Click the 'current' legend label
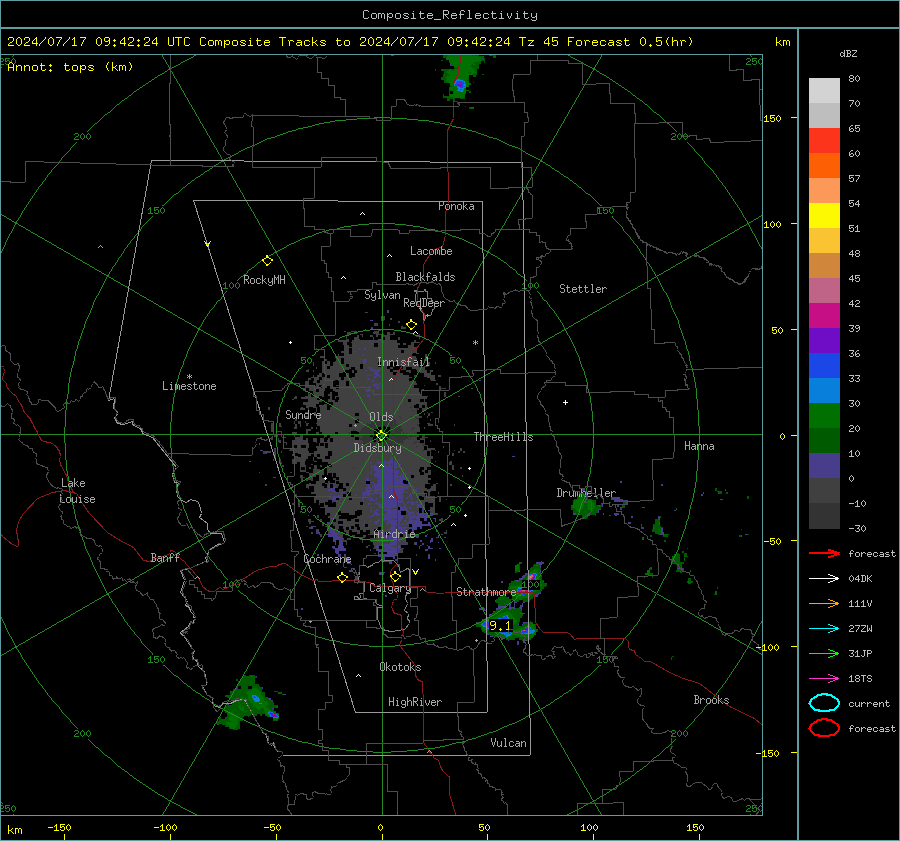Image resolution: width=900 pixels, height=841 pixels. 869,703
